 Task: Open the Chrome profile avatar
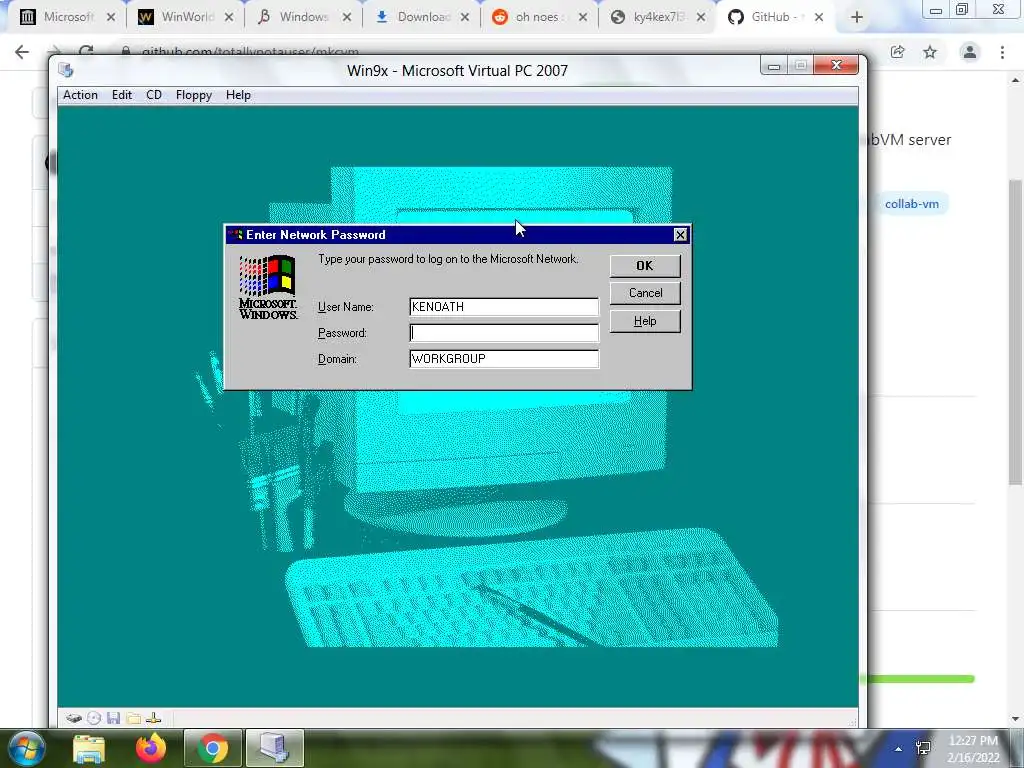[x=970, y=52]
